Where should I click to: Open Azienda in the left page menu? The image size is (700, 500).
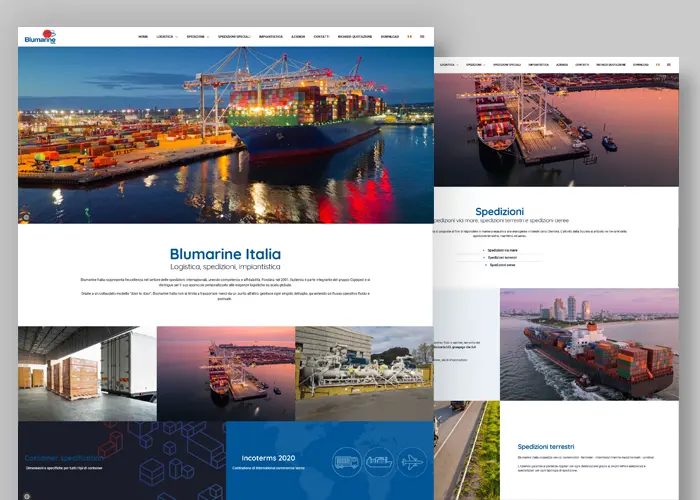pos(298,37)
